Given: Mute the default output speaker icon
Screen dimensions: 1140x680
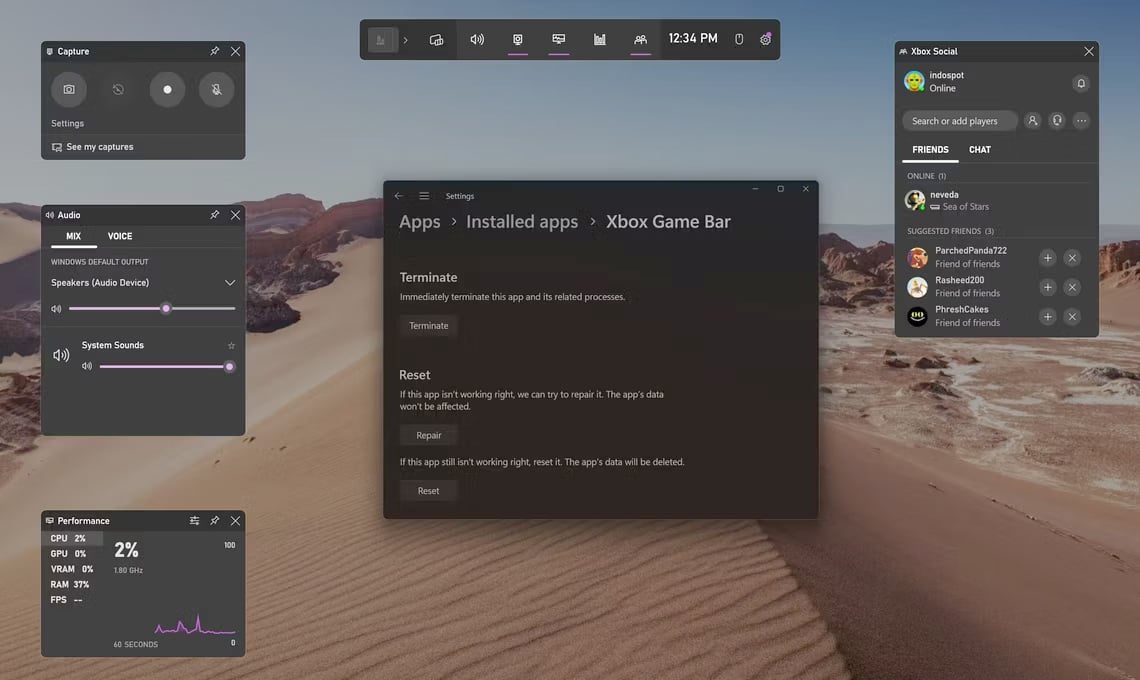Looking at the screenshot, I should click(x=56, y=308).
